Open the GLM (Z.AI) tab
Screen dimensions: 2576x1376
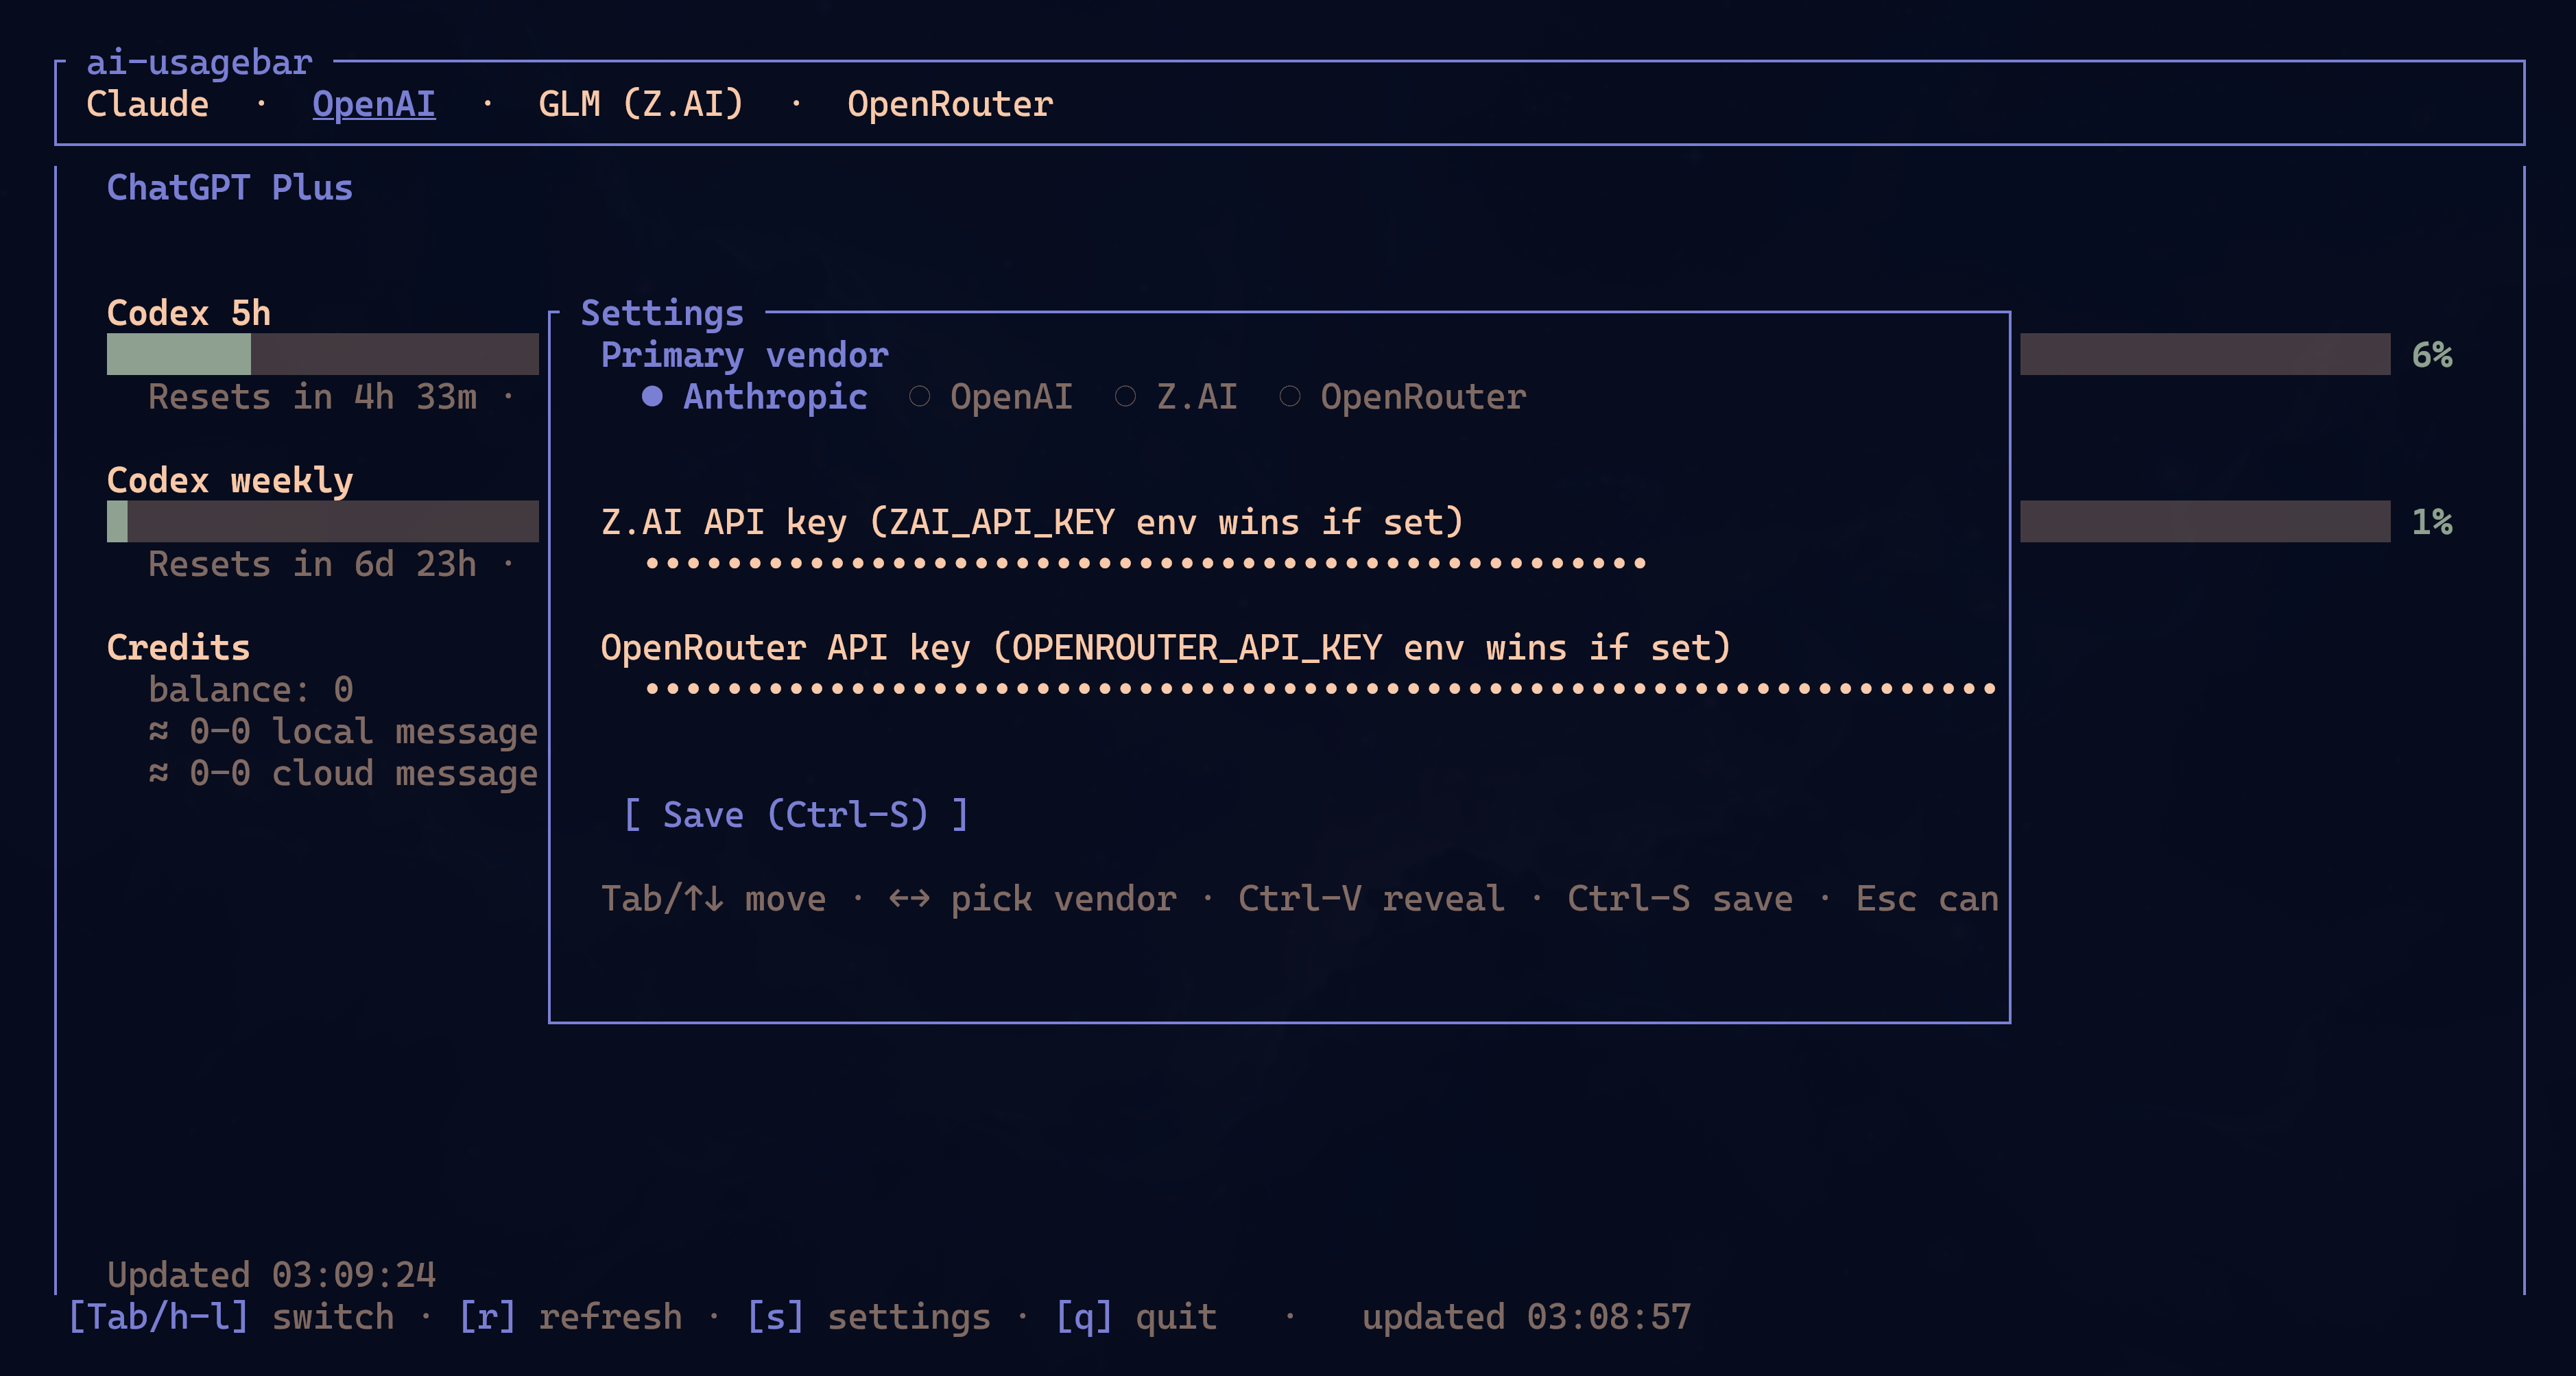click(641, 104)
